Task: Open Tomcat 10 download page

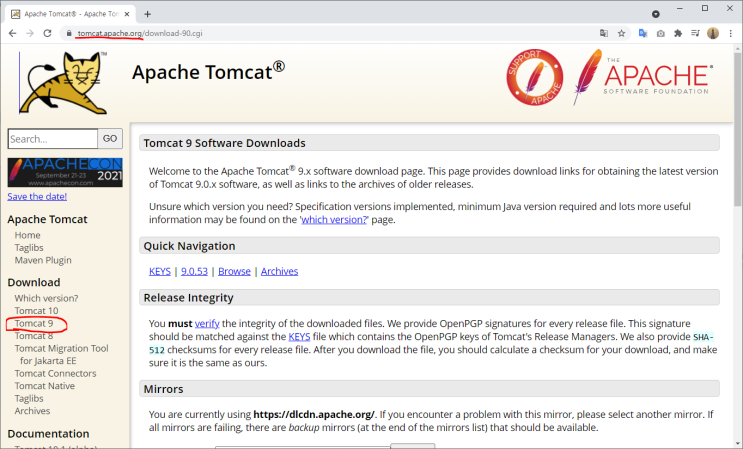Action: (x=36, y=311)
